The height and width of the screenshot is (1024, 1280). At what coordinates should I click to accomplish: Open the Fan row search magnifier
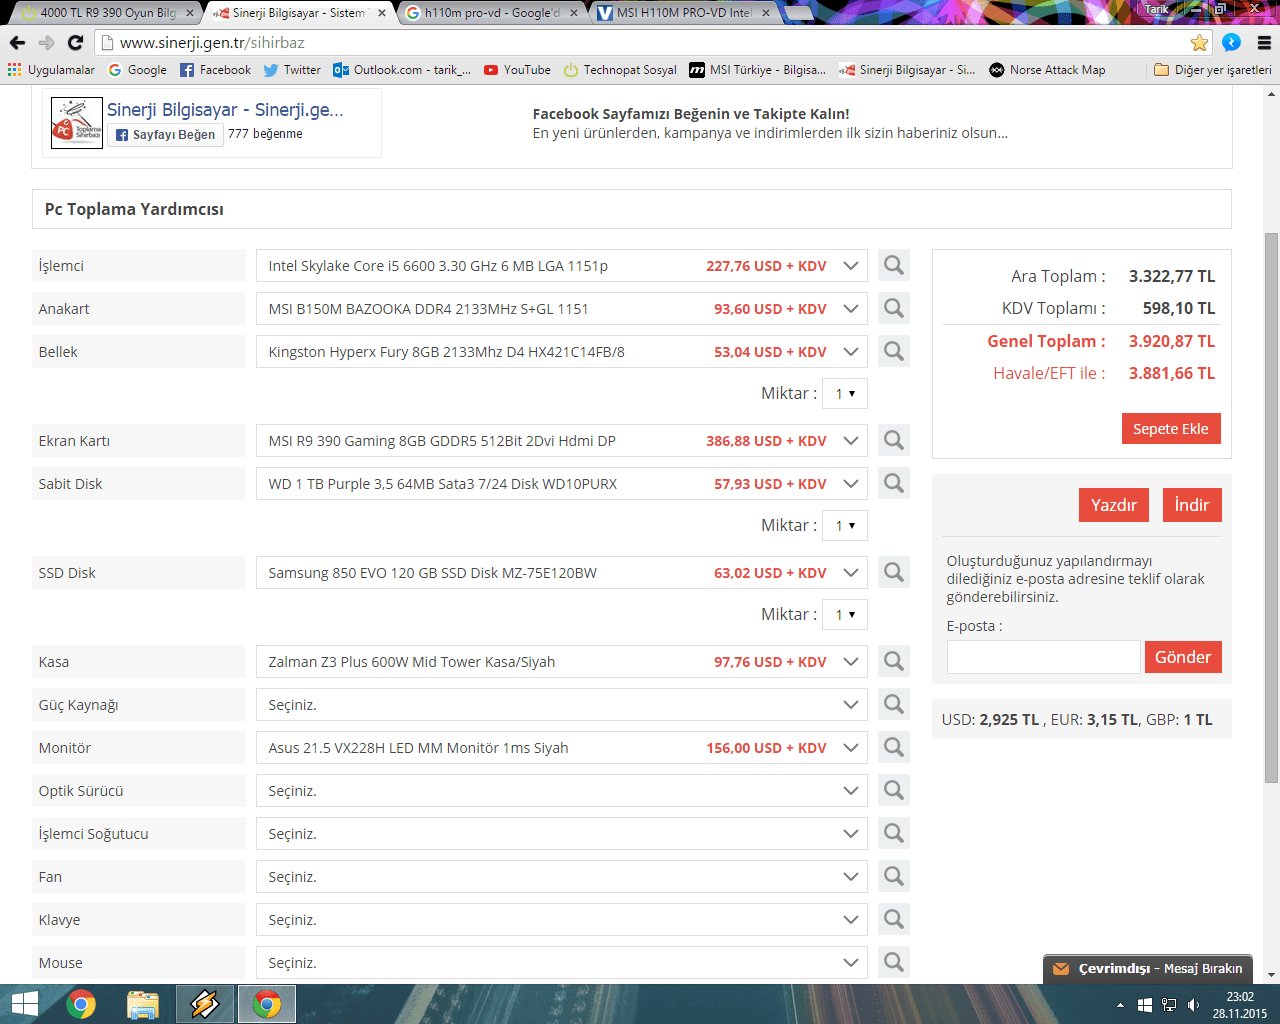894,876
